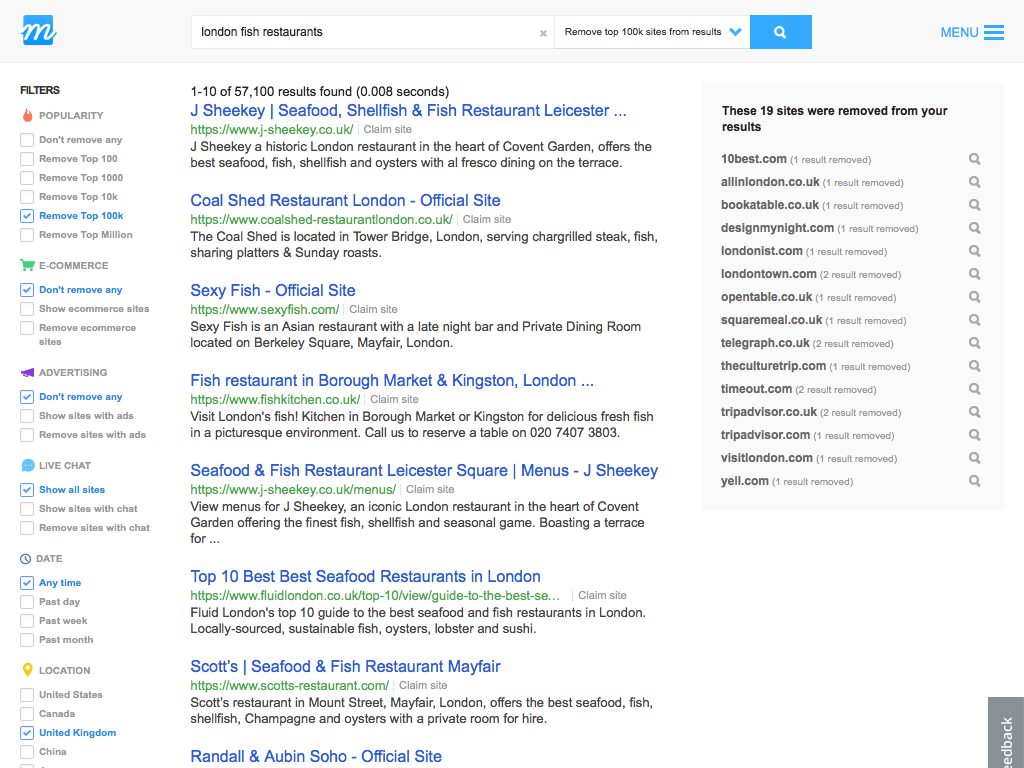
Task: Click magnifier icon next to tripadvisor.com
Action: pos(974,435)
